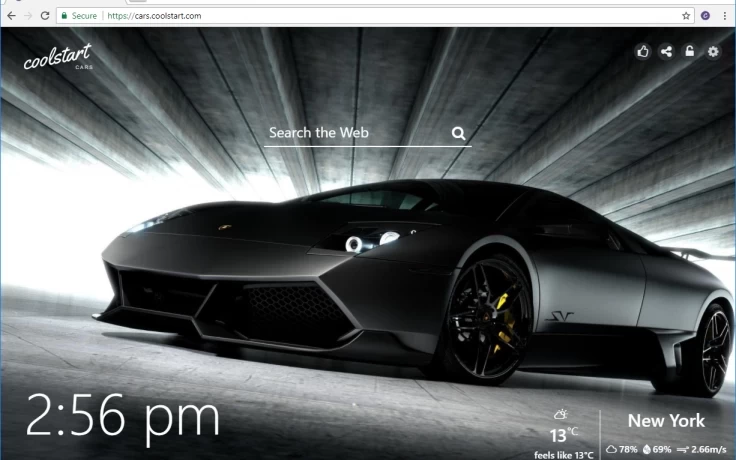Click the thumbs-up like icon
The image size is (736, 460).
643,51
